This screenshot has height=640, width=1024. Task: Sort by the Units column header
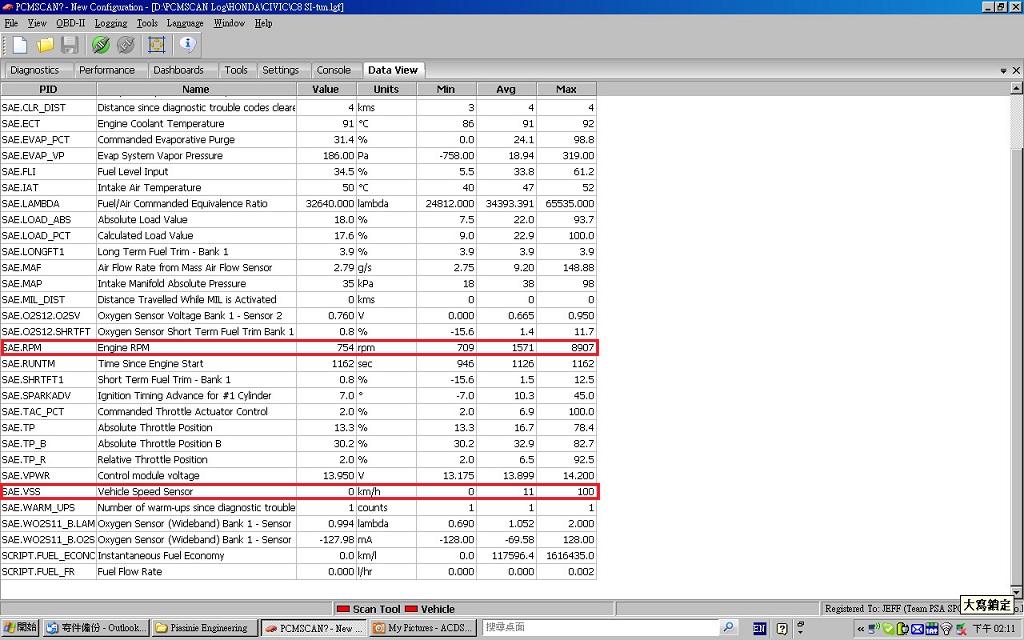pyautogui.click(x=386, y=89)
